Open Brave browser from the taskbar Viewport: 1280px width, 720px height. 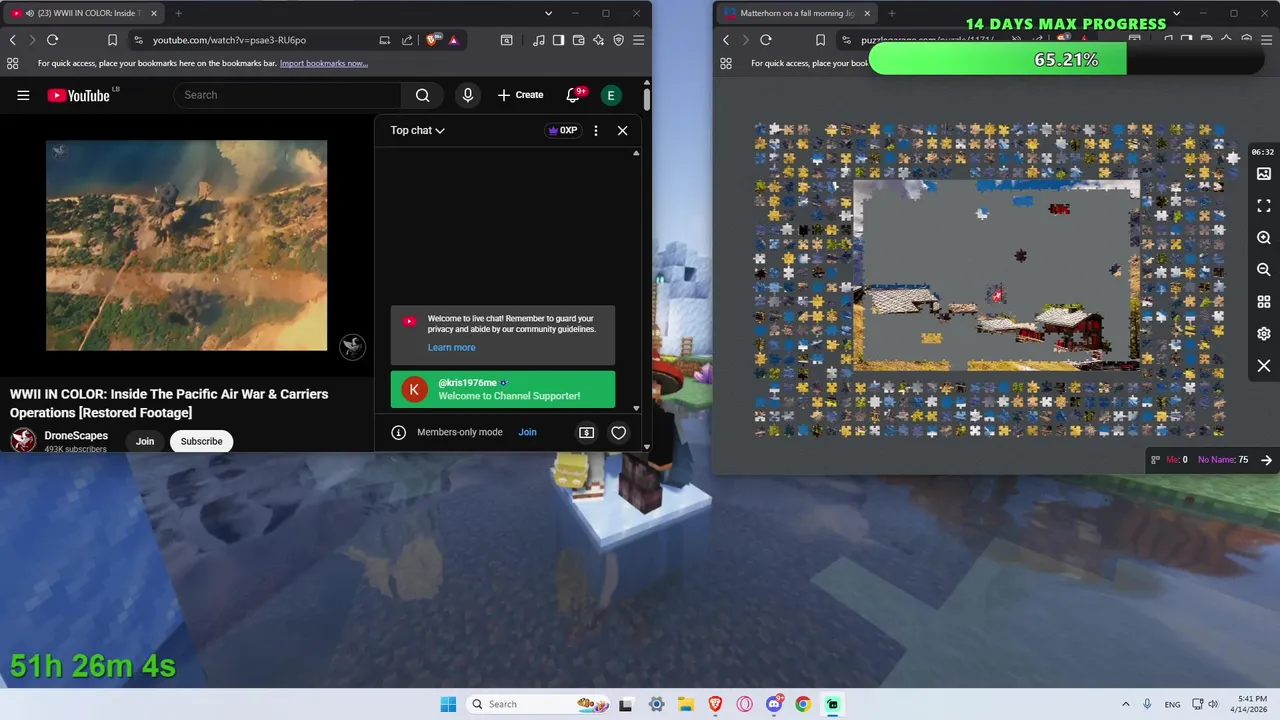716,704
